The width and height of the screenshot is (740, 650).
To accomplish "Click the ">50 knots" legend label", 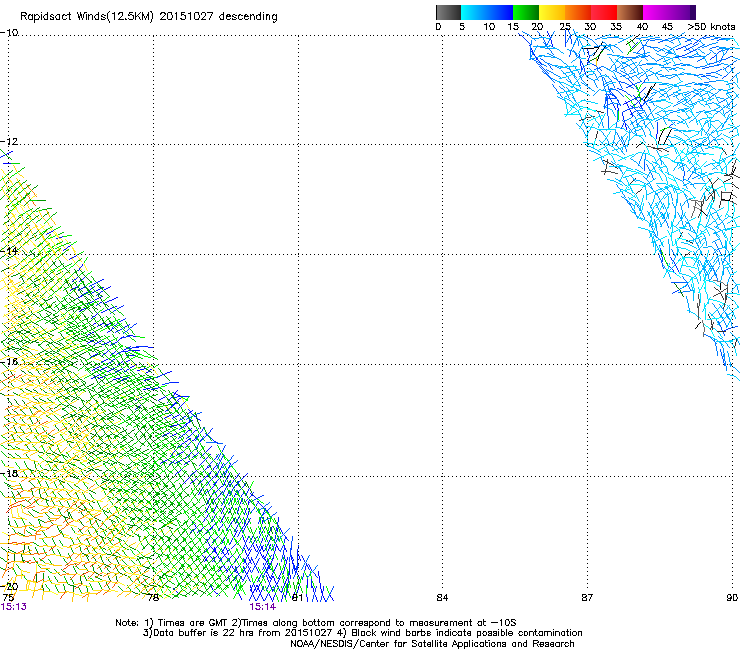I will click(x=711, y=27).
